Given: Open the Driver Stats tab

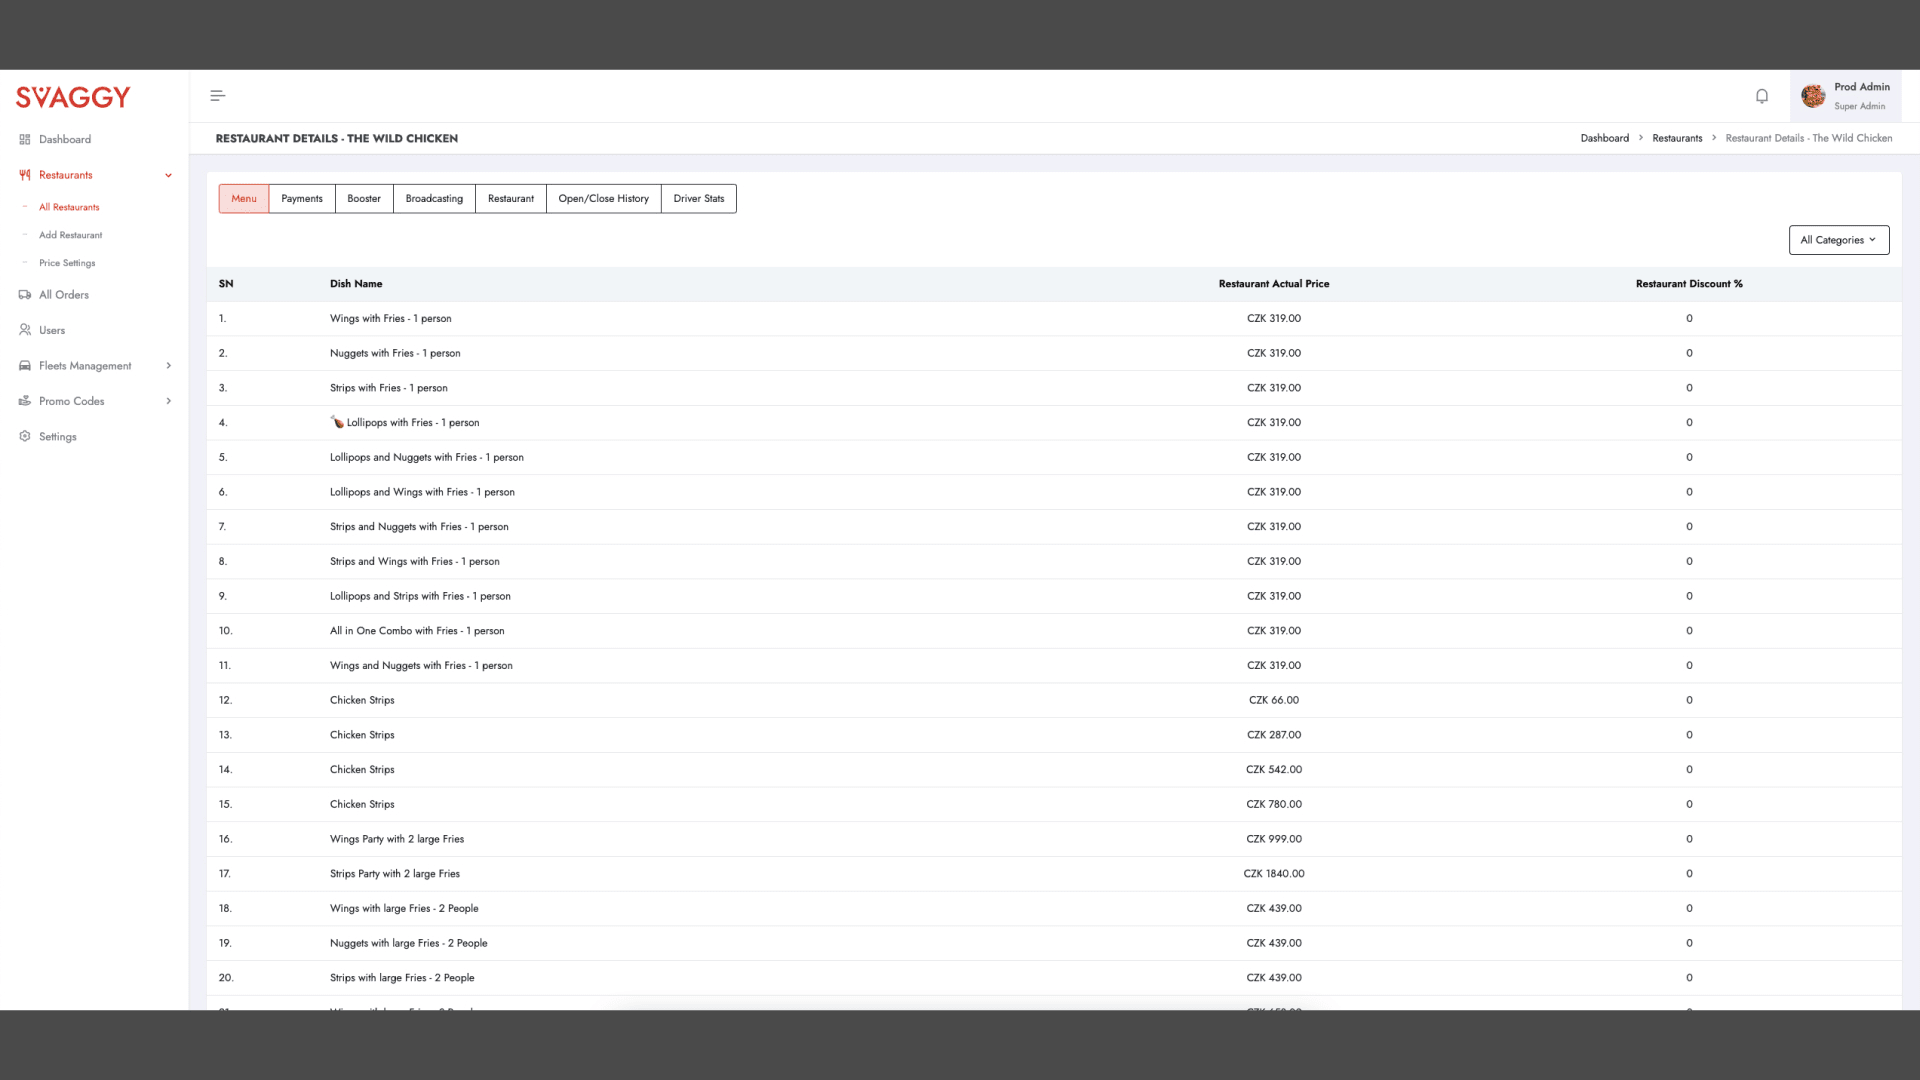Looking at the screenshot, I should point(698,199).
